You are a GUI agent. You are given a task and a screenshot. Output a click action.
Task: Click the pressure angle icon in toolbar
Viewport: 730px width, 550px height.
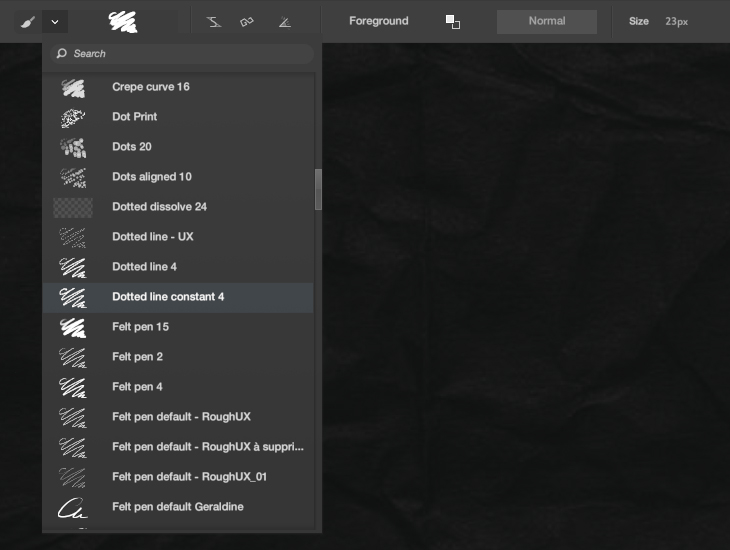pos(284,22)
